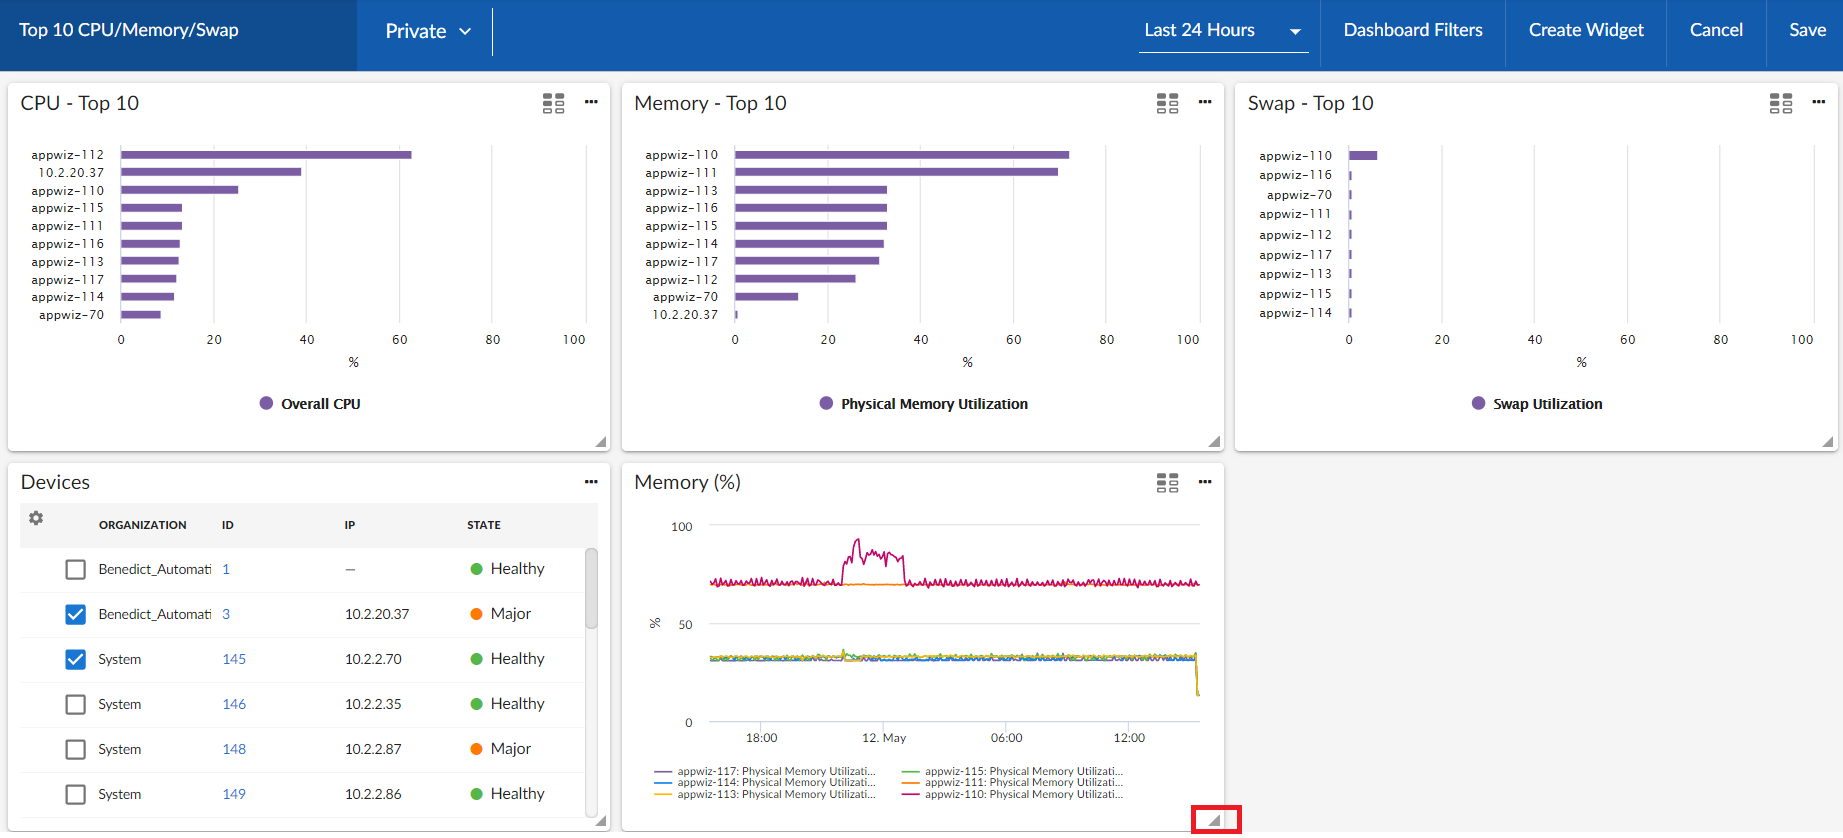Save the dashboard
Image resolution: width=1843 pixels, height=838 pixels.
(1807, 30)
